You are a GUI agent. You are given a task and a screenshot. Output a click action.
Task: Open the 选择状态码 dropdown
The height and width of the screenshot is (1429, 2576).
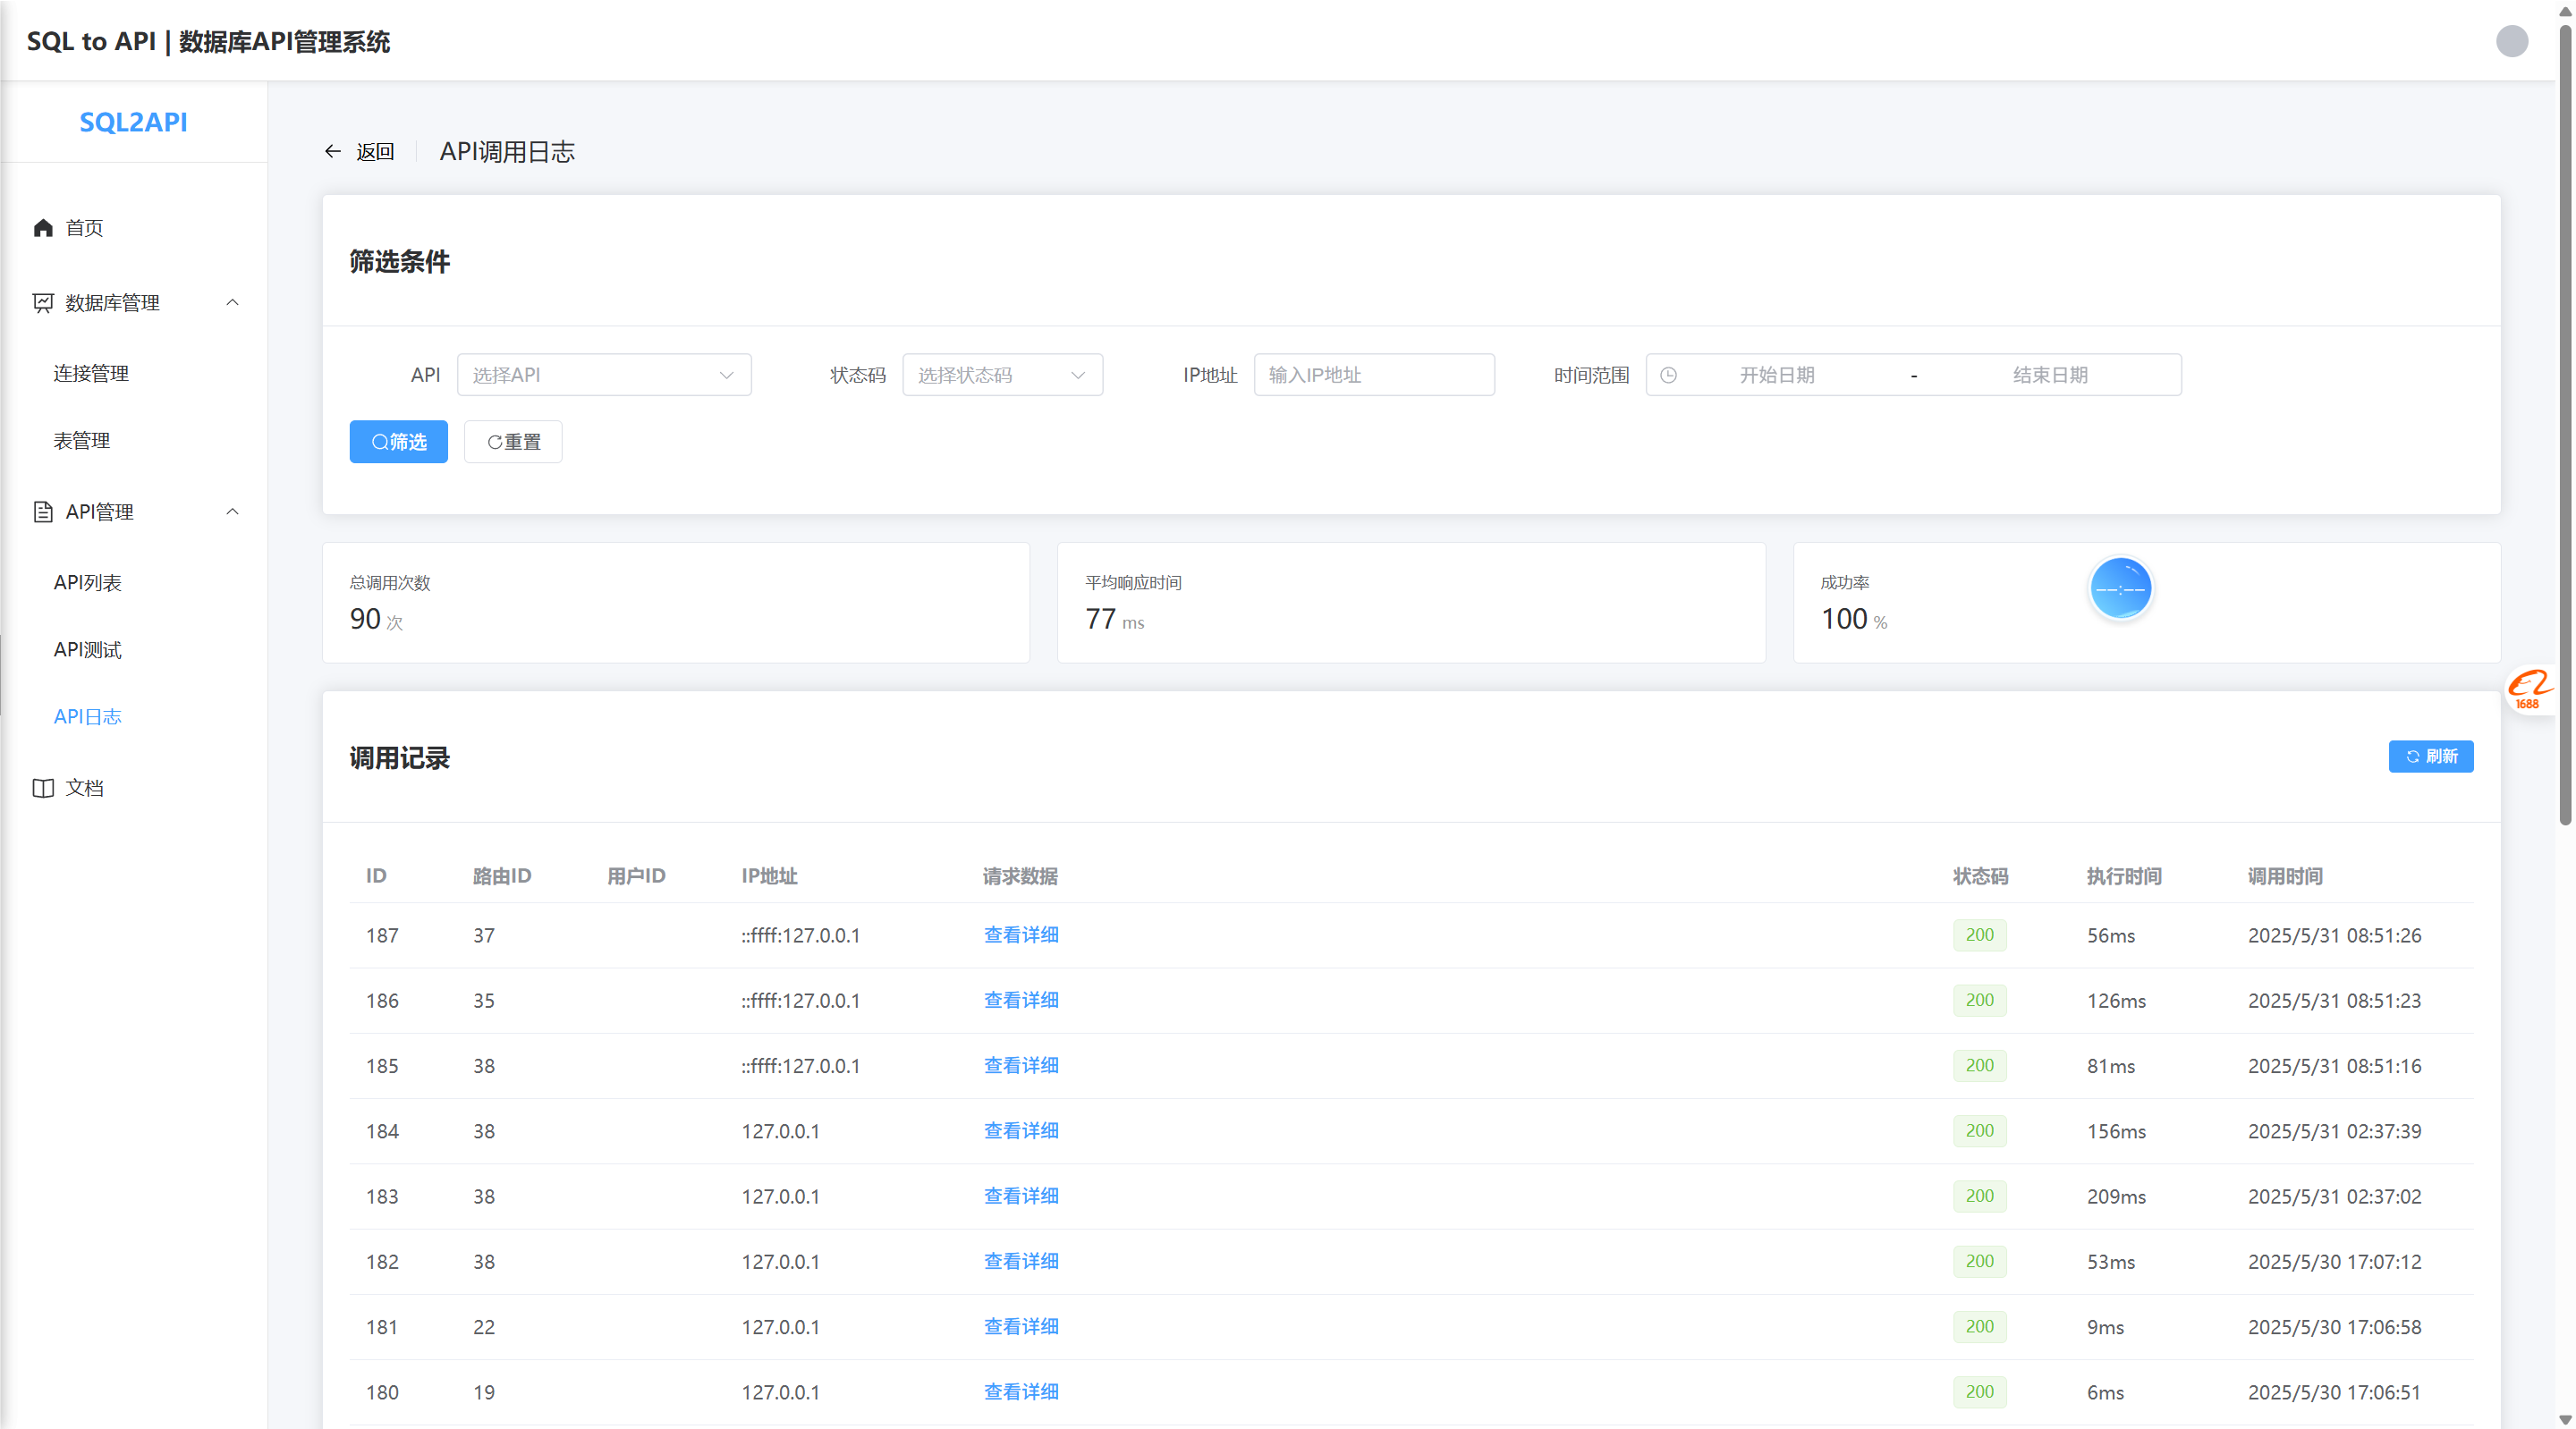[x=1002, y=375]
